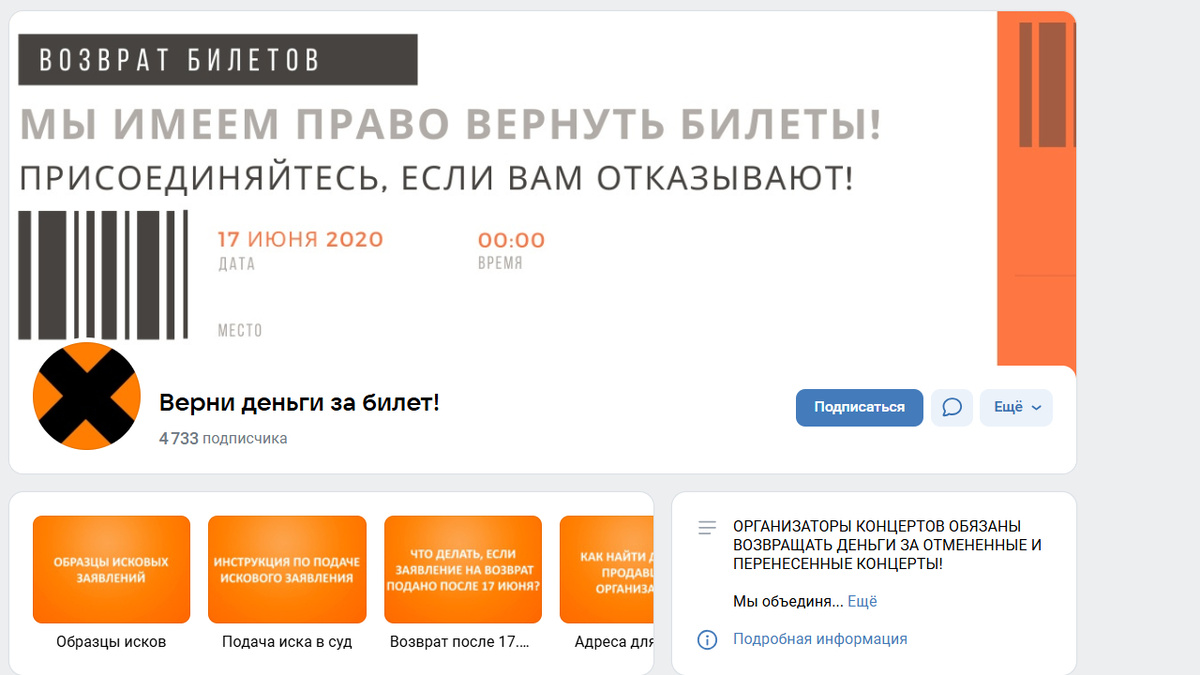The width and height of the screenshot is (1200, 675).
Task: Click the «Подписаться» button
Action: tap(859, 407)
